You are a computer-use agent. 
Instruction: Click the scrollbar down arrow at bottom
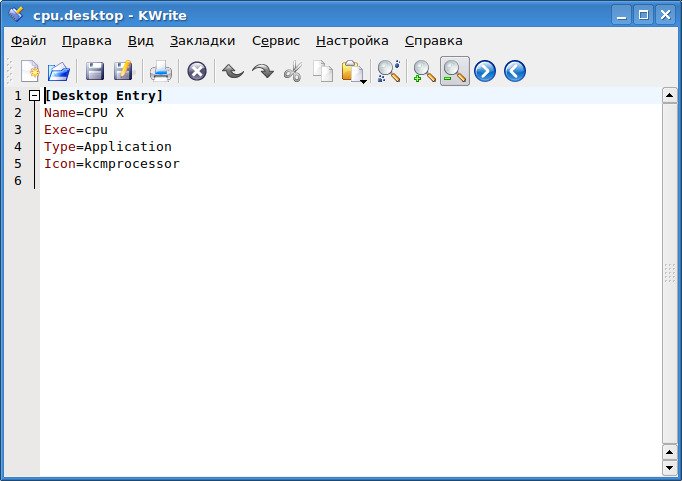tap(669, 467)
